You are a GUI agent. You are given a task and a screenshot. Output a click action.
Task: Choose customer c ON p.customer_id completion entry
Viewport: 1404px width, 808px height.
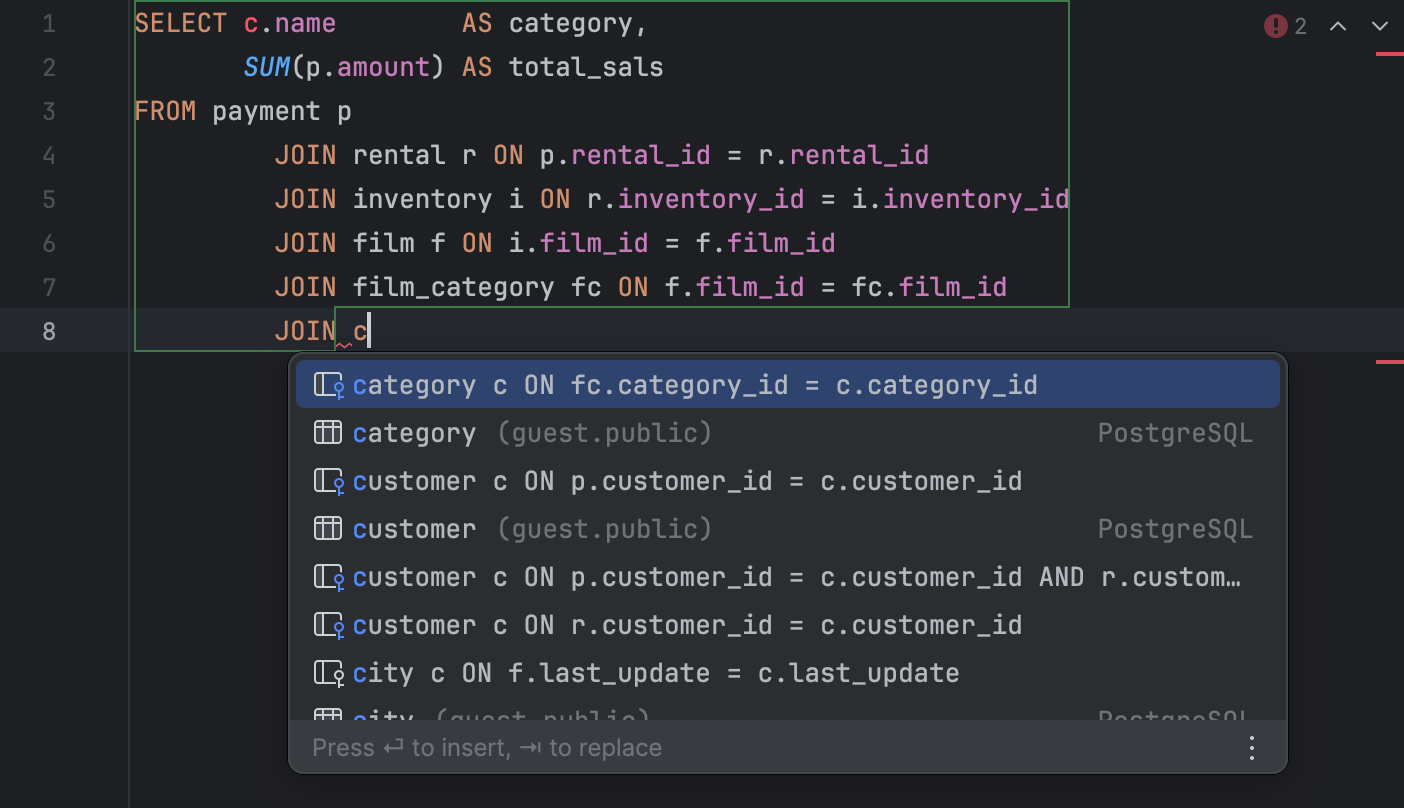pyautogui.click(x=687, y=480)
